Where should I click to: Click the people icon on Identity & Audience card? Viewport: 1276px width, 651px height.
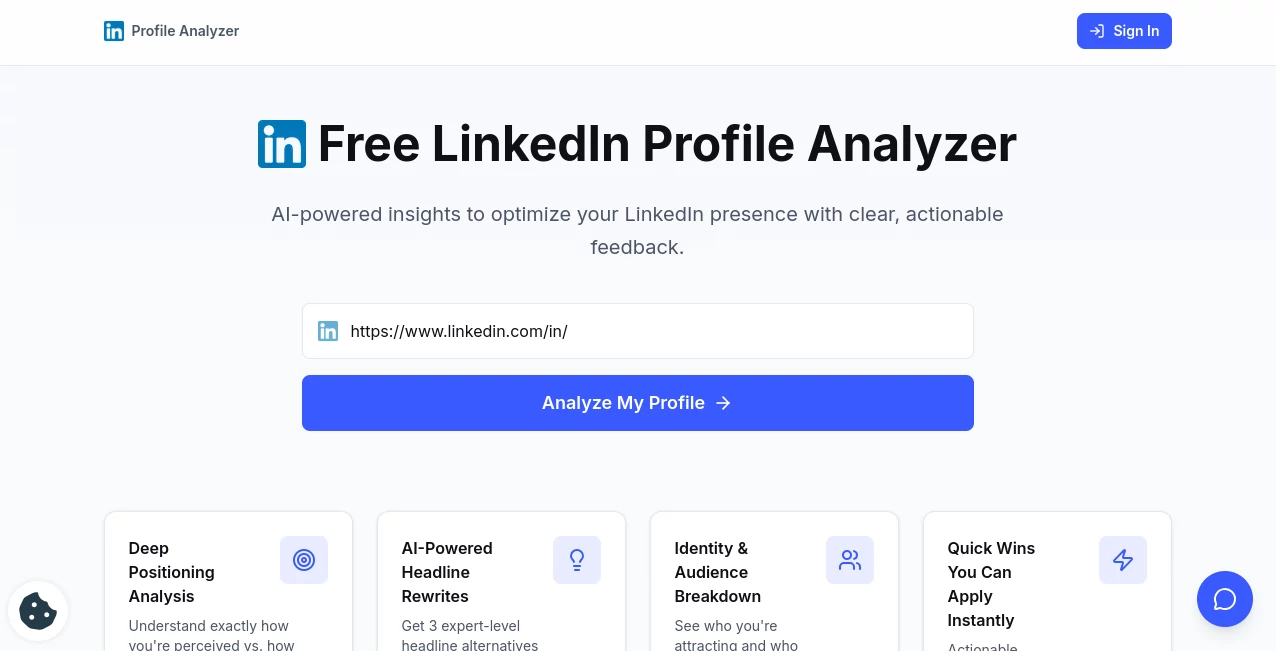click(850, 560)
